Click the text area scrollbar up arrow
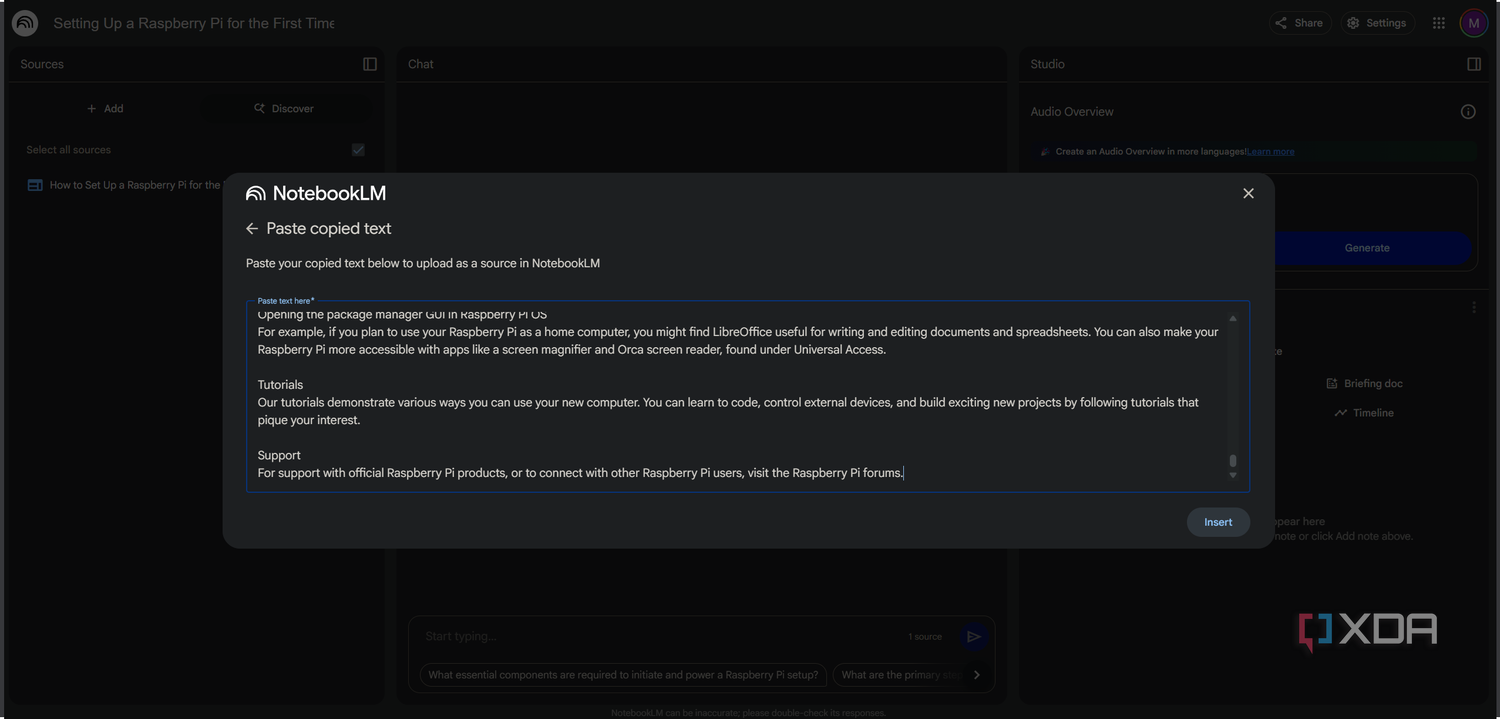 pos(1233,318)
